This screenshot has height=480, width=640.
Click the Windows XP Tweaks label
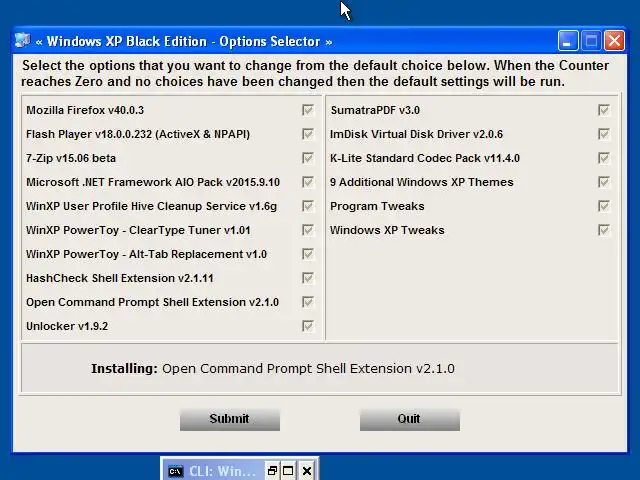point(387,230)
